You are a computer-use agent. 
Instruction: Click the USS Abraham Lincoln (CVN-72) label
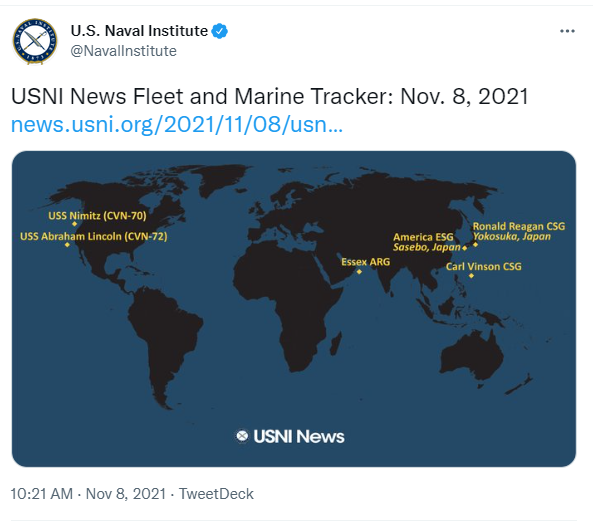click(93, 237)
